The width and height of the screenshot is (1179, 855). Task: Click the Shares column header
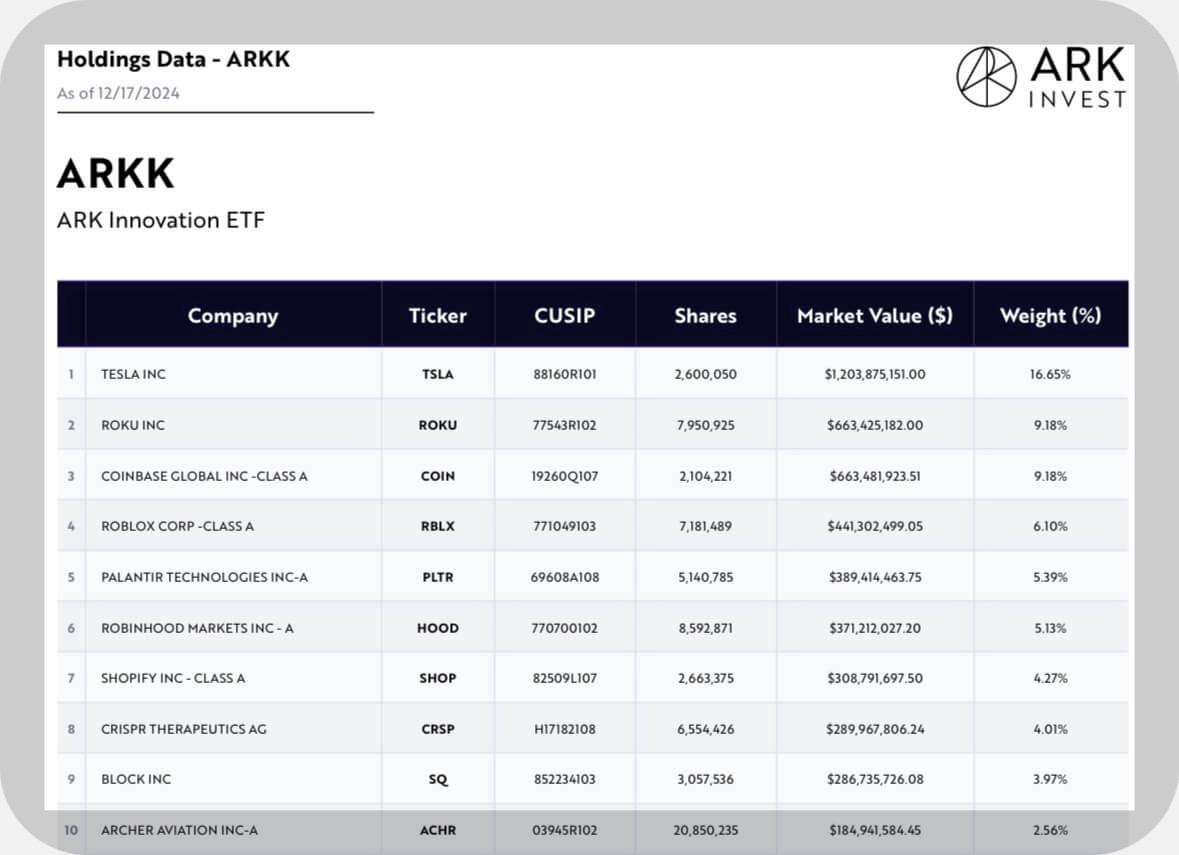[705, 316]
